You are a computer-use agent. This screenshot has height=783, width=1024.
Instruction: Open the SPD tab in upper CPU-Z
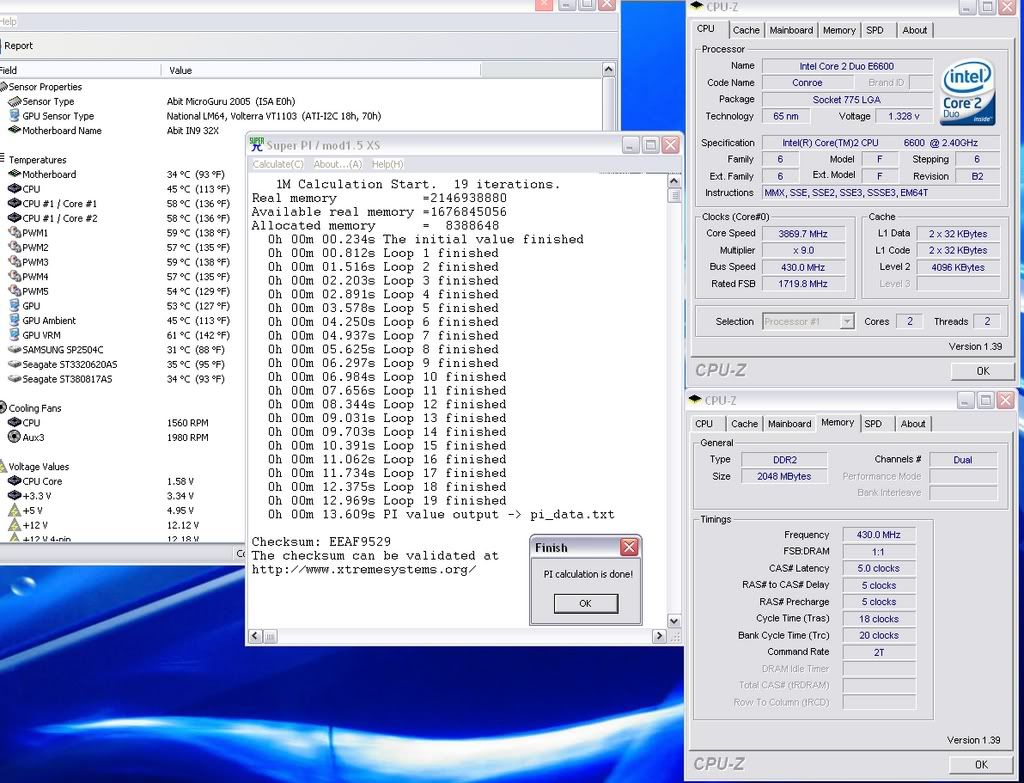(874, 30)
